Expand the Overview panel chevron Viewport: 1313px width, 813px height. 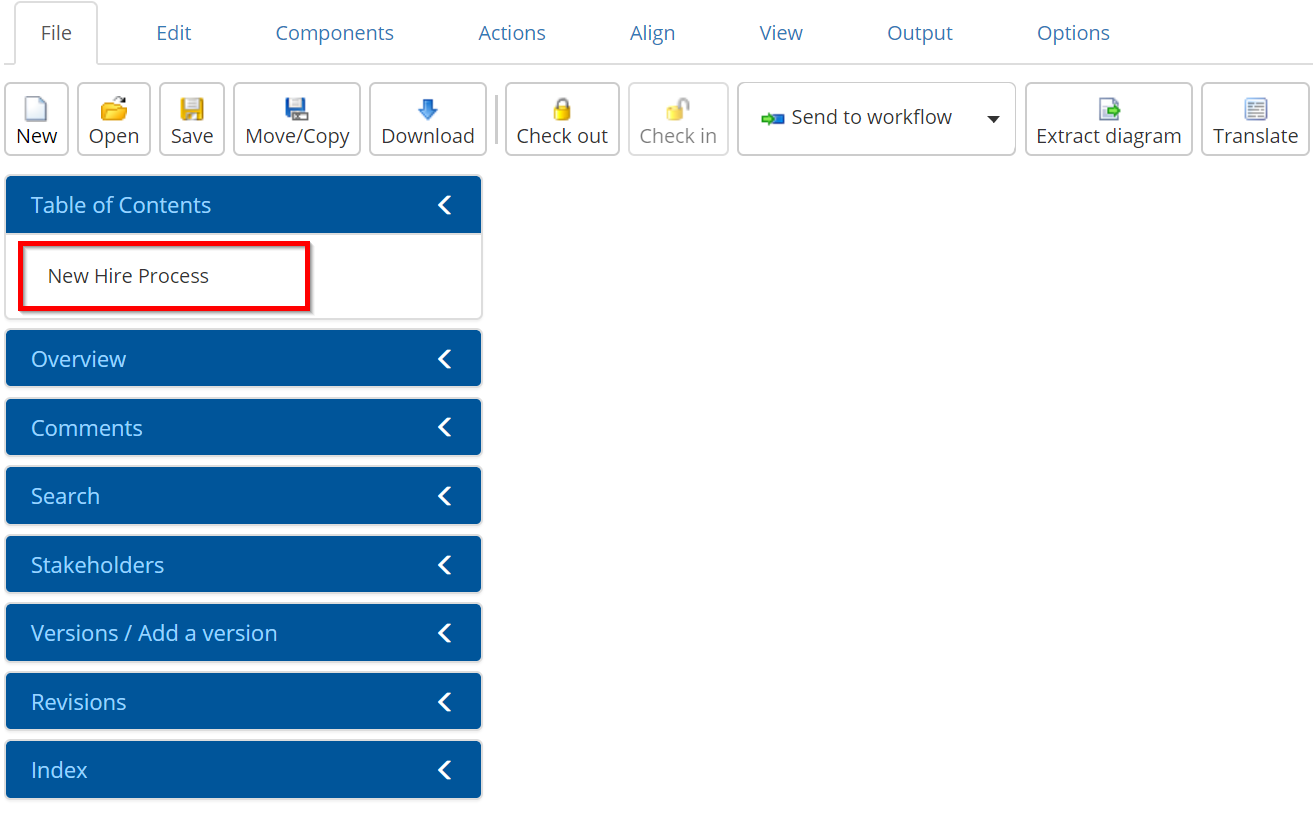tap(445, 359)
